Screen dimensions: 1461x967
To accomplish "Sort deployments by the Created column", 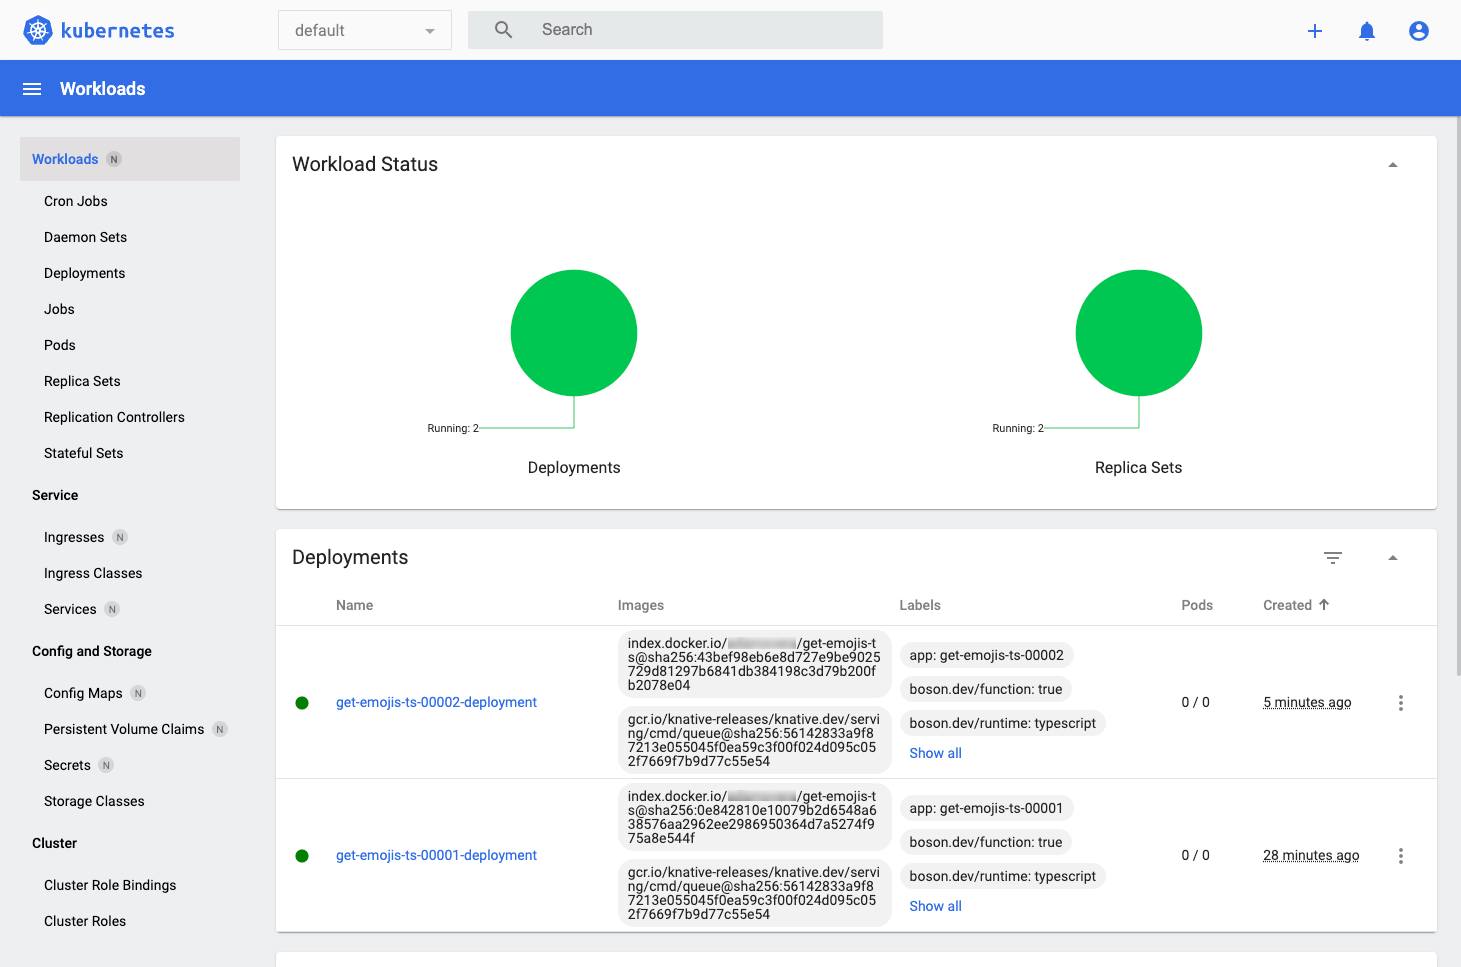I will [1295, 604].
